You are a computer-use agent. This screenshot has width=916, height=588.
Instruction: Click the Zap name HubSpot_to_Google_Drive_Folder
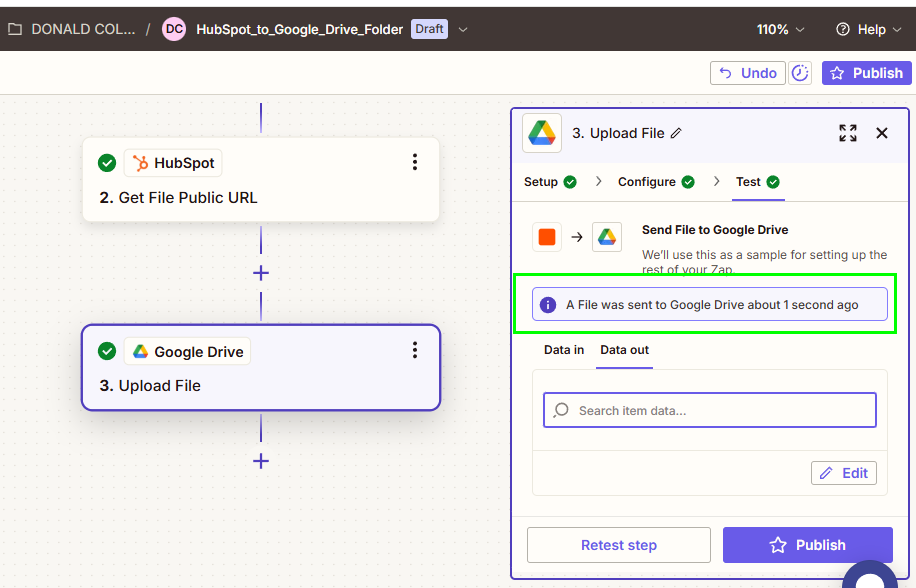click(300, 30)
